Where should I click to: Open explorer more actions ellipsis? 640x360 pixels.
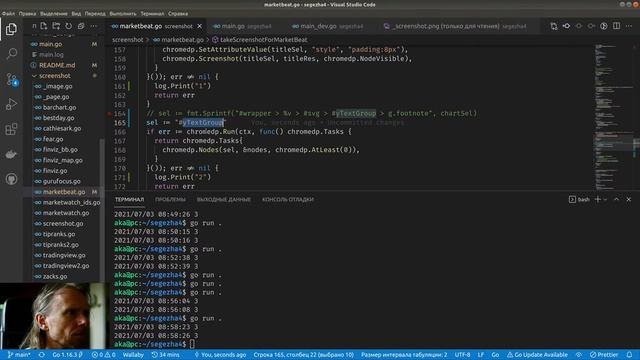point(93,26)
